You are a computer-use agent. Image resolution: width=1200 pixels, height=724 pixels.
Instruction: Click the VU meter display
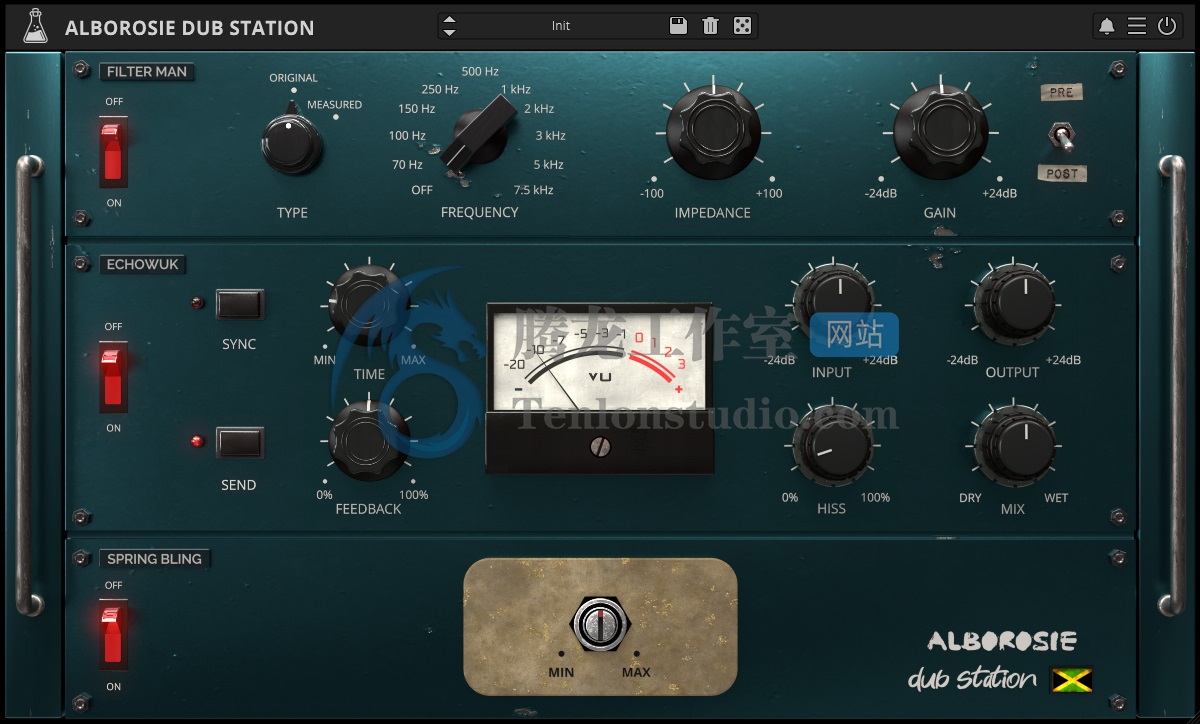[x=600, y=360]
